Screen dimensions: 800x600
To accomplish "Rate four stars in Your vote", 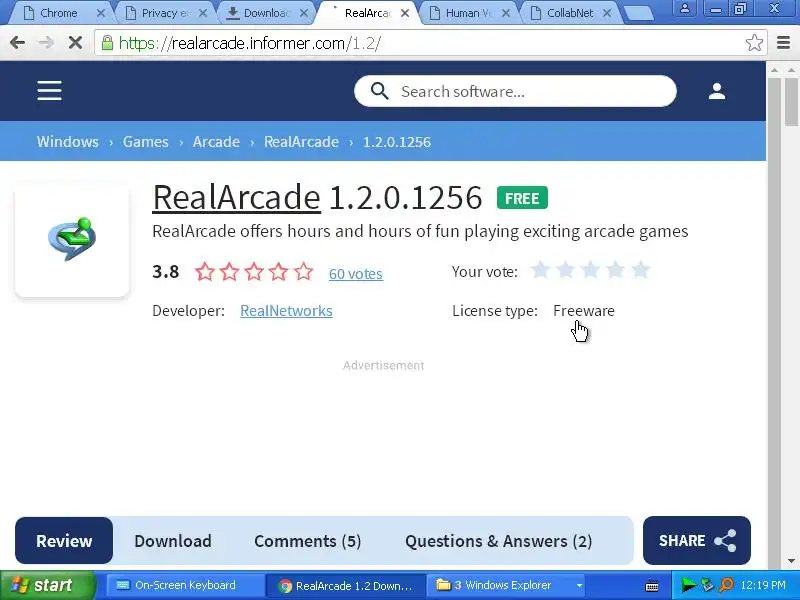I will click(615, 270).
